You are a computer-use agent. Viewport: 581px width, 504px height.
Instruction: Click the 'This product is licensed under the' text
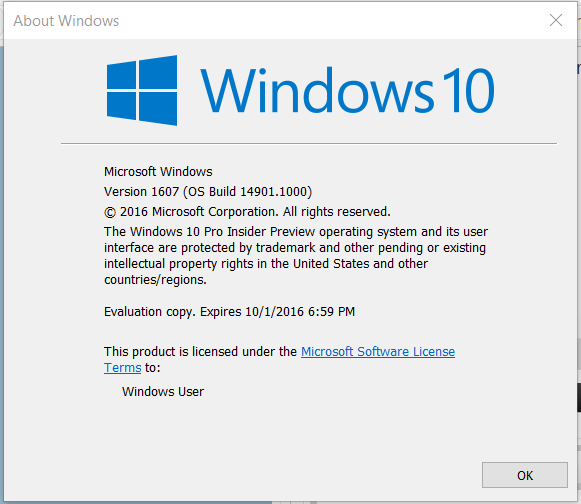click(x=200, y=351)
